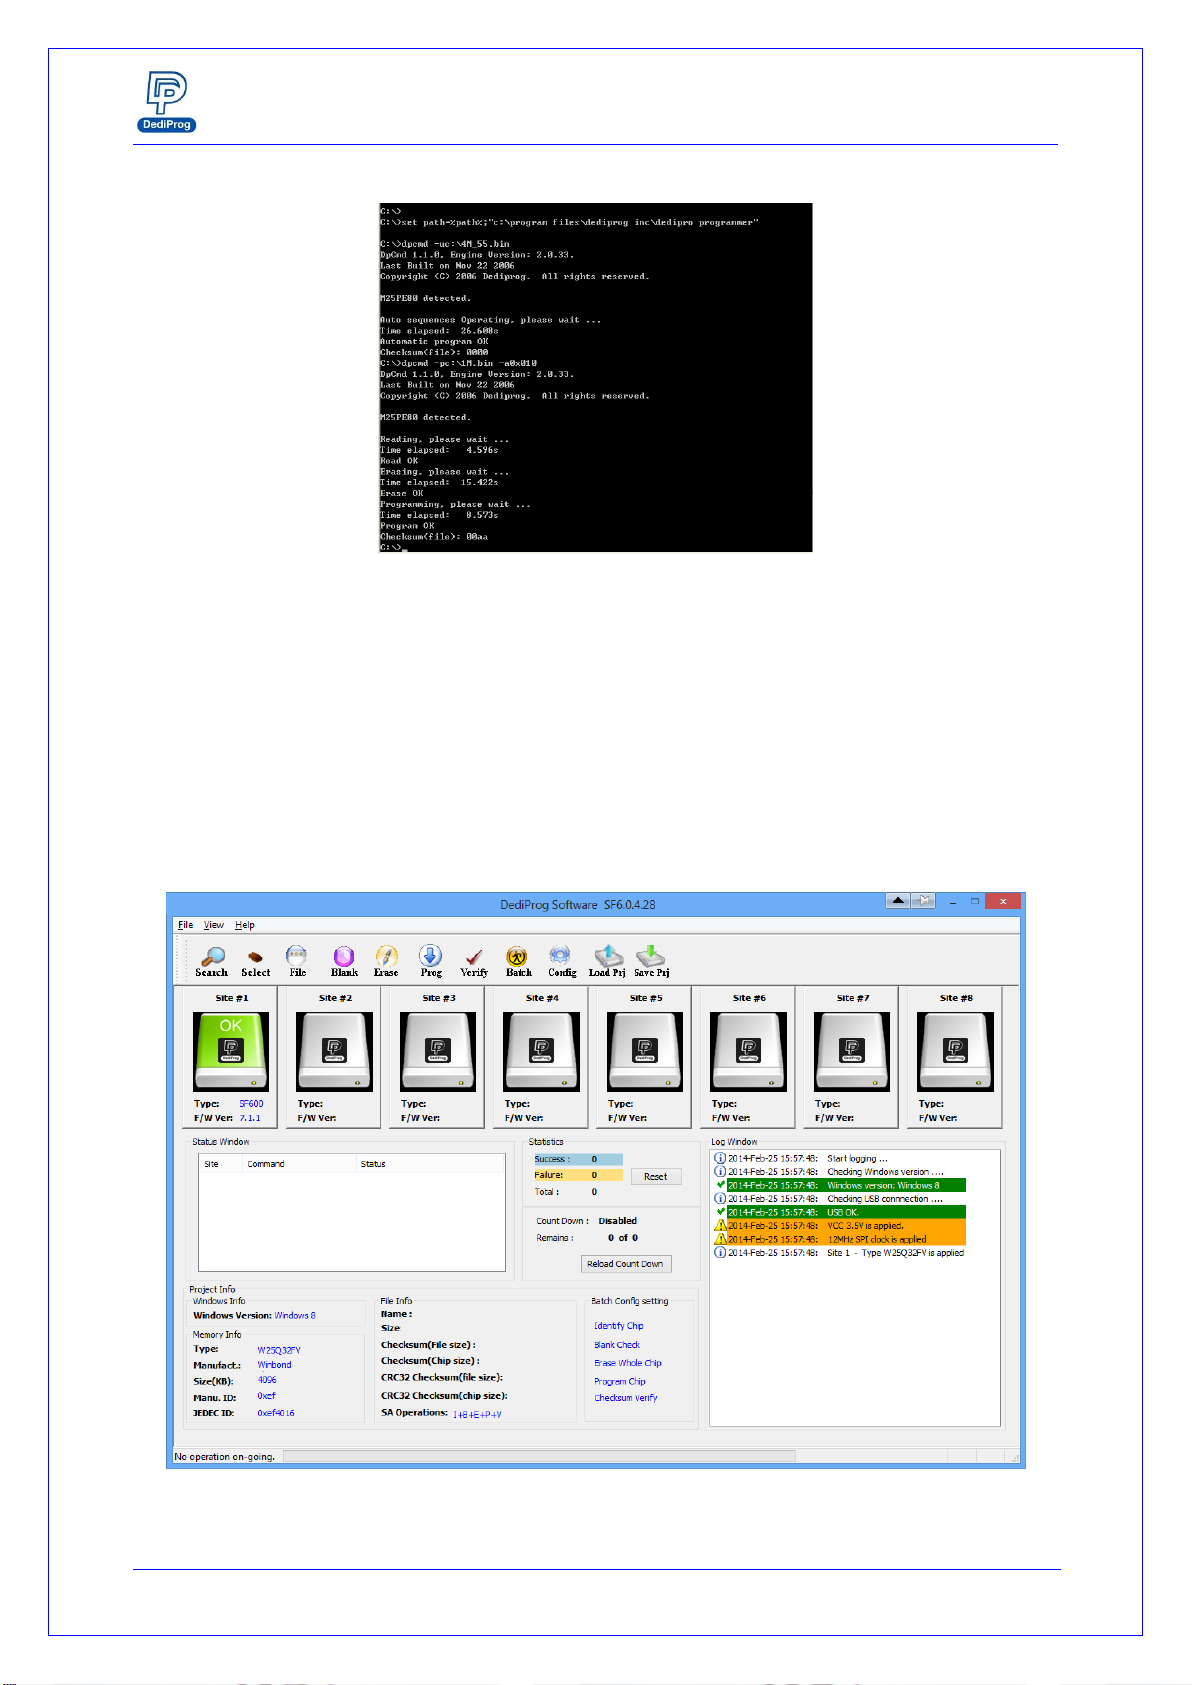The image size is (1192, 1685).
Task: Click the Program Chip batch setting
Action: (x=620, y=1381)
